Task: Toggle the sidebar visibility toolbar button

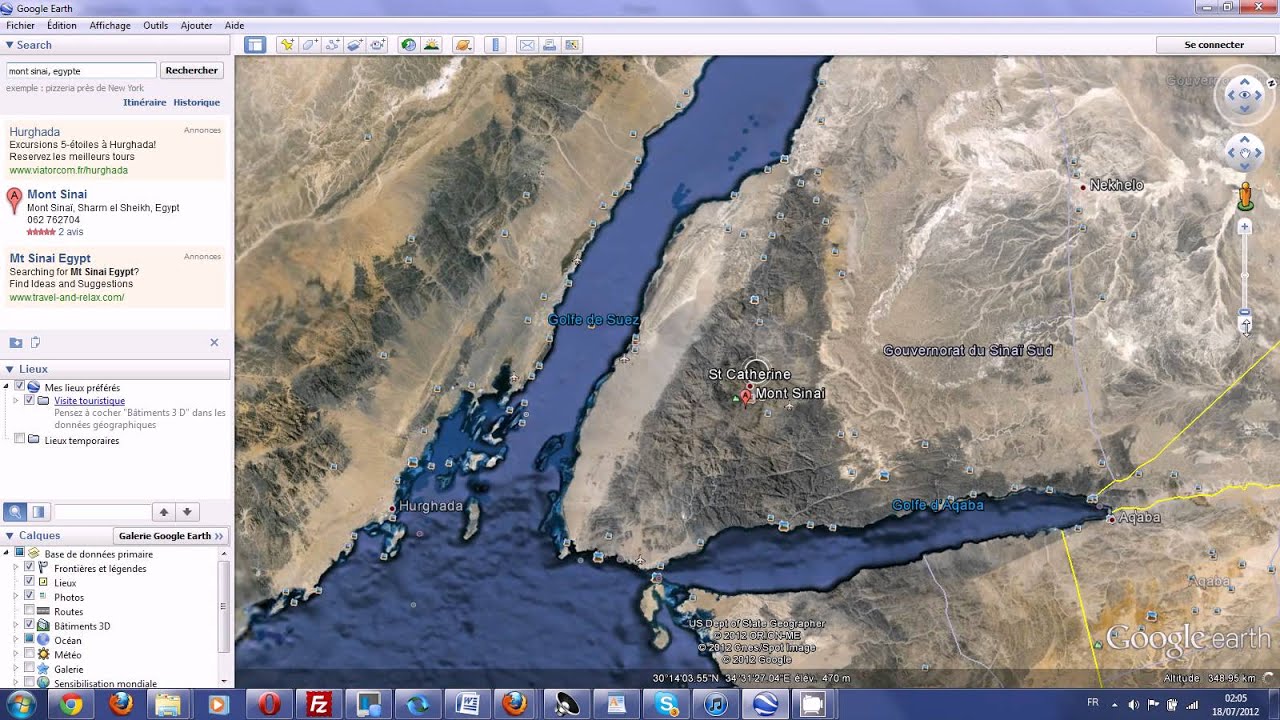Action: (255, 45)
